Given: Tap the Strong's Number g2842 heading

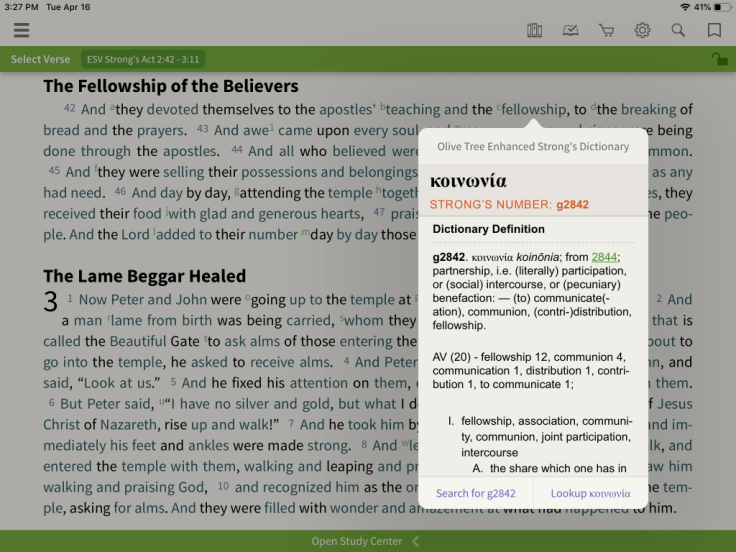Looking at the screenshot, I should [509, 205].
